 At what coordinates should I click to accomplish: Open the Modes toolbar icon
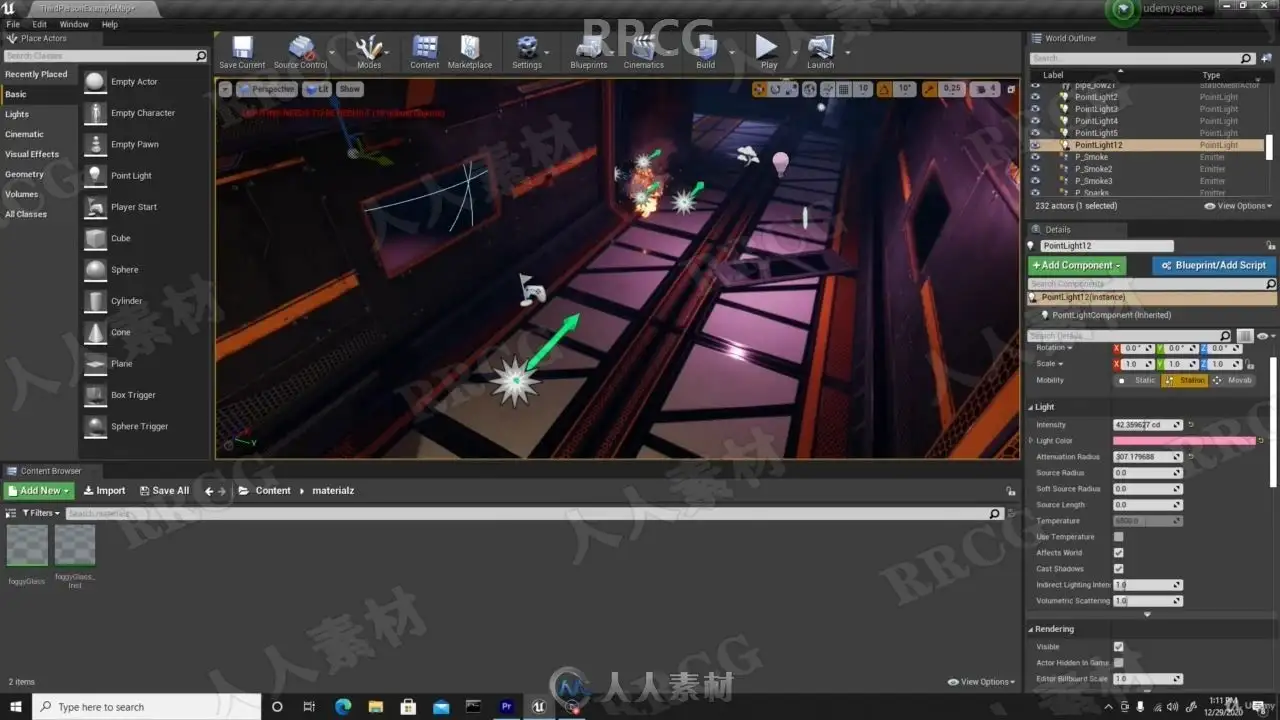(369, 52)
